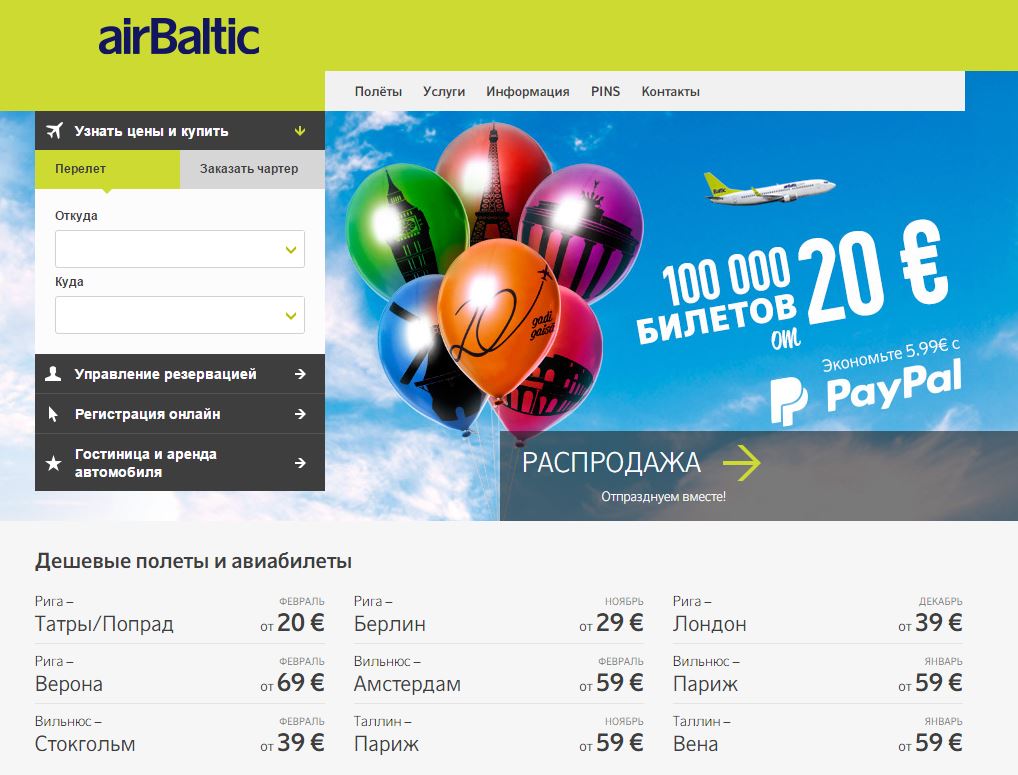
Task: Open the Полёты menu
Action: point(378,92)
